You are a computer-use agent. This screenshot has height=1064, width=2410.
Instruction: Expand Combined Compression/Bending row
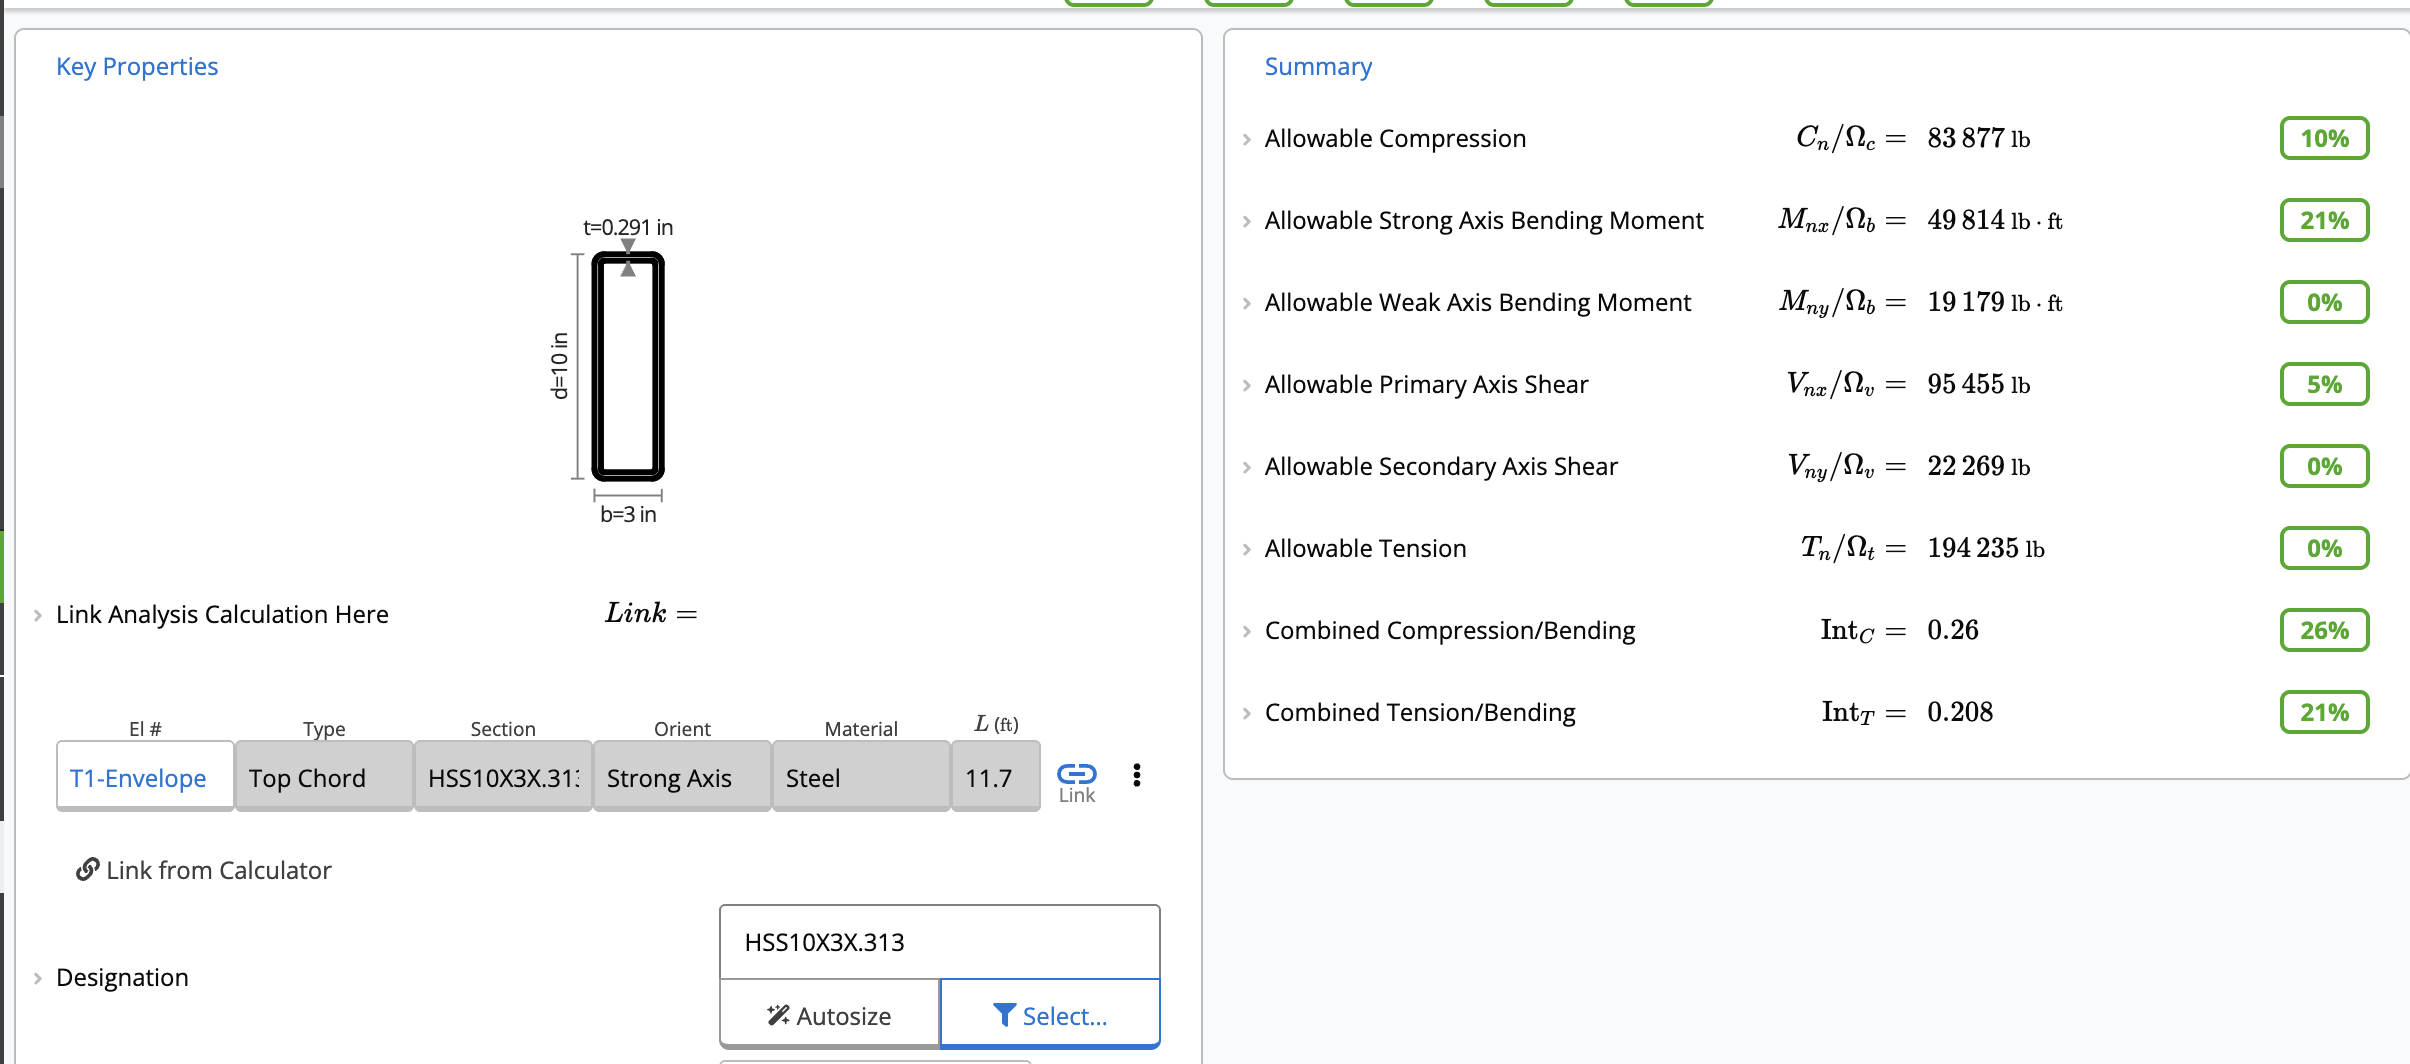coord(1247,631)
